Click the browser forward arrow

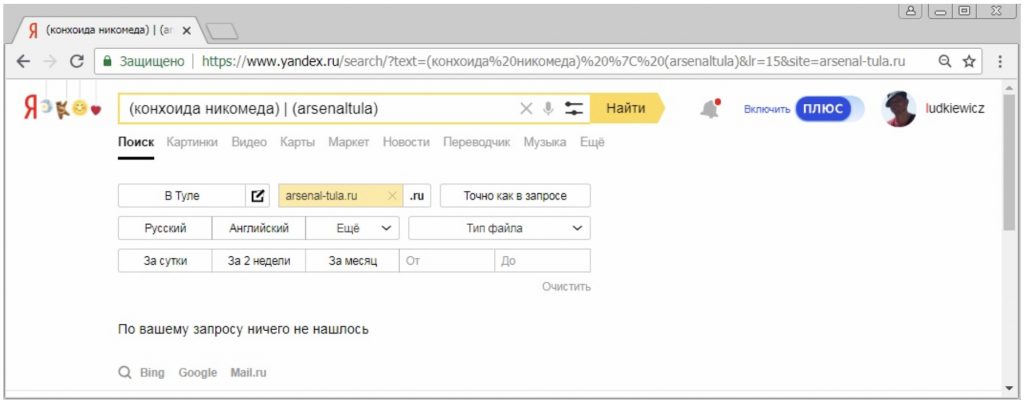pyautogui.click(x=50, y=61)
